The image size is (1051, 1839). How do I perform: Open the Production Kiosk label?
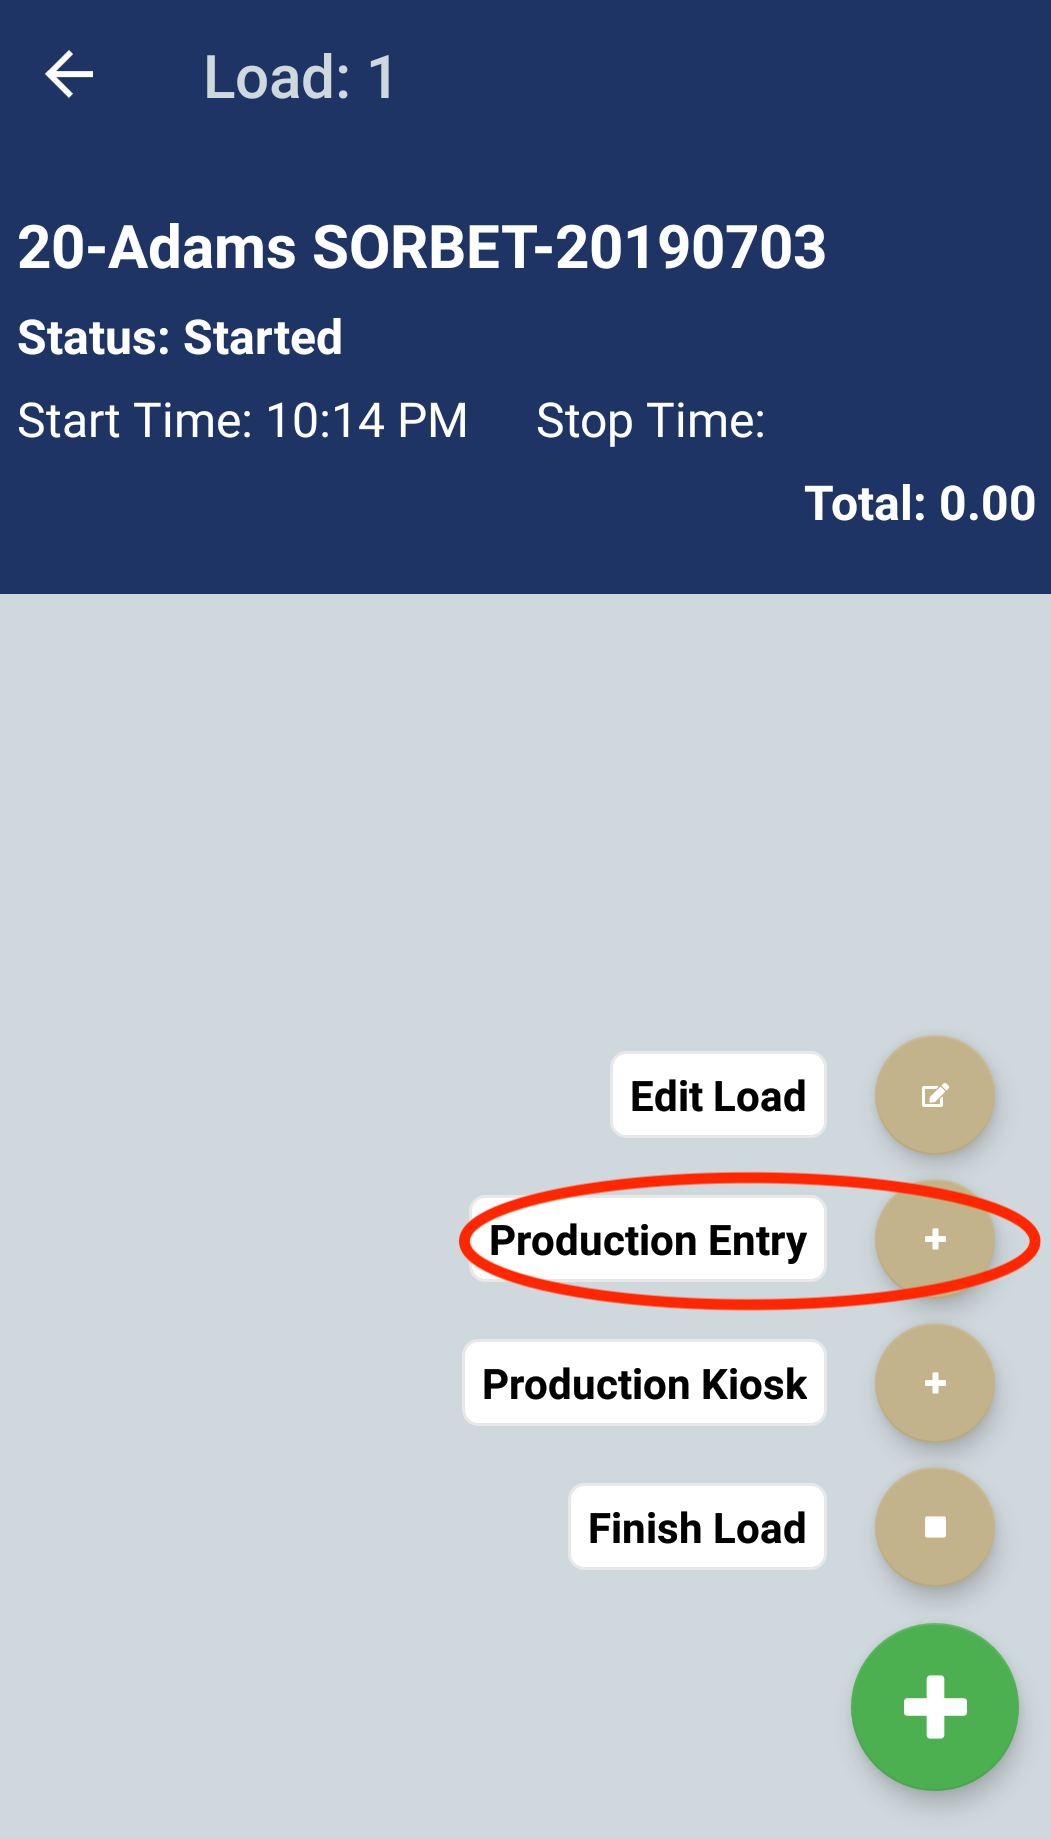coord(644,1383)
